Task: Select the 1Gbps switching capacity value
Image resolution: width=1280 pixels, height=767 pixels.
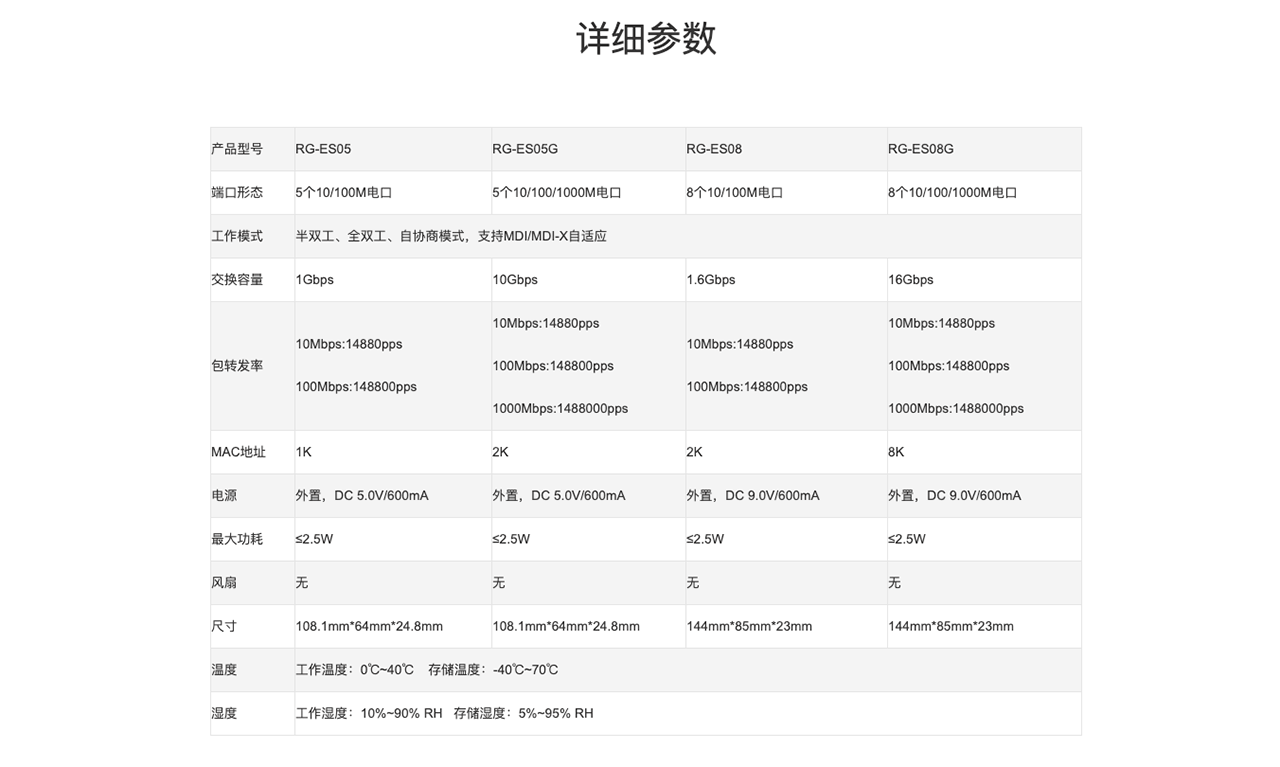Action: [x=315, y=280]
